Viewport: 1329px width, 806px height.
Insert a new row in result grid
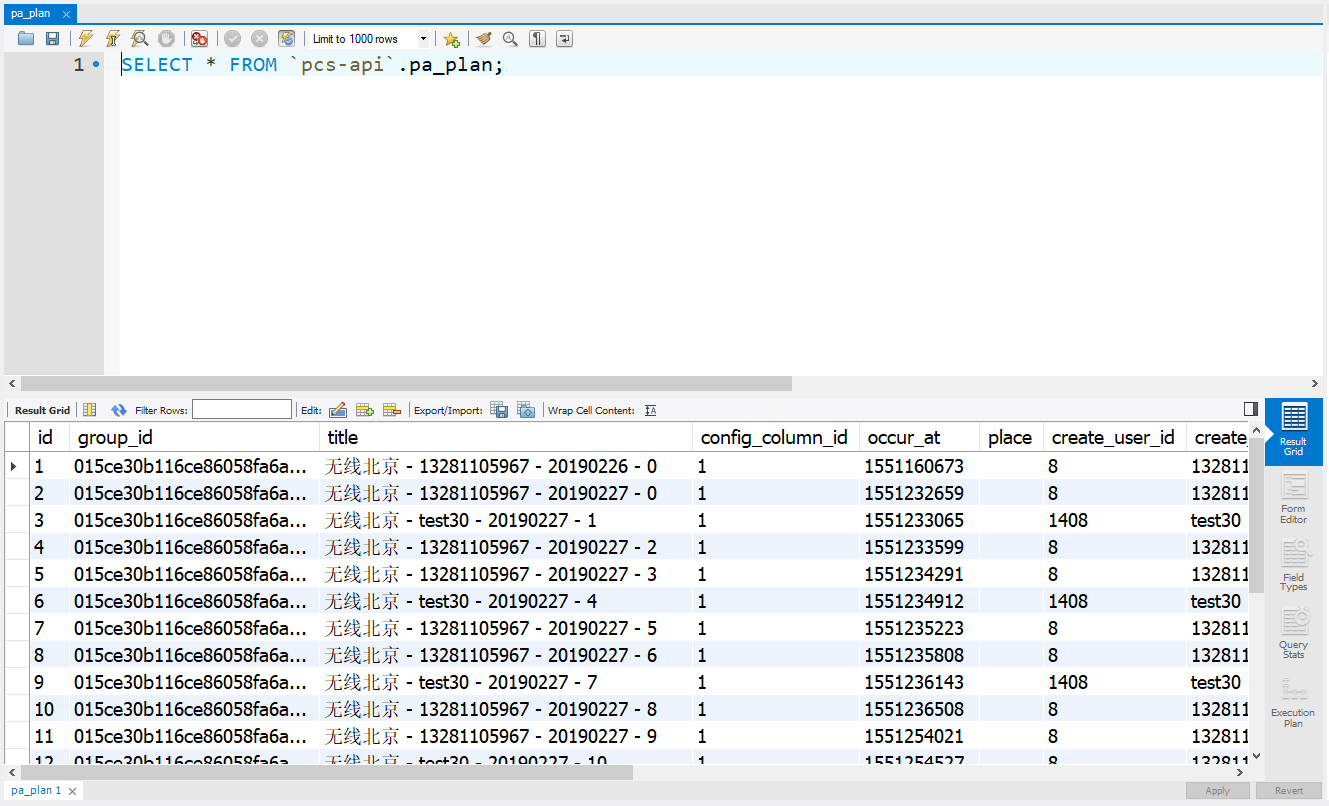(365, 410)
